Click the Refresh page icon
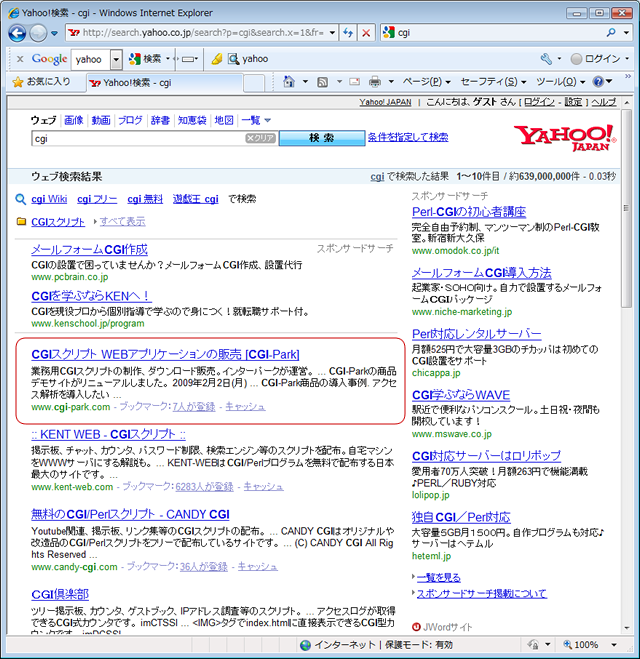 [348, 33]
